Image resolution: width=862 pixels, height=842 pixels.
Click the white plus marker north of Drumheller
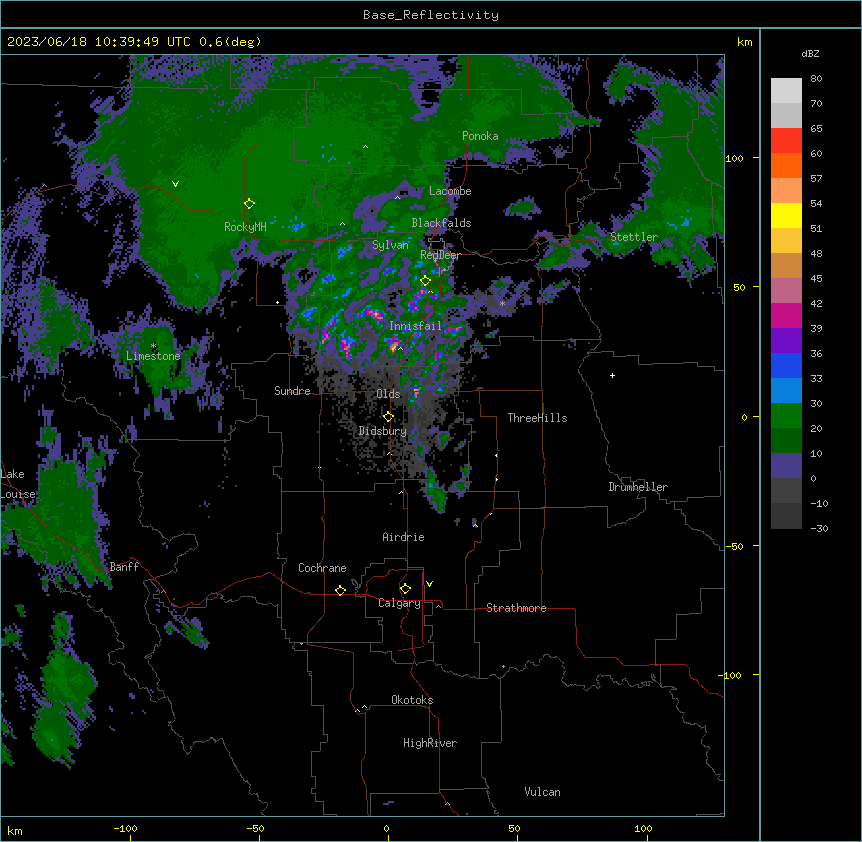612,375
